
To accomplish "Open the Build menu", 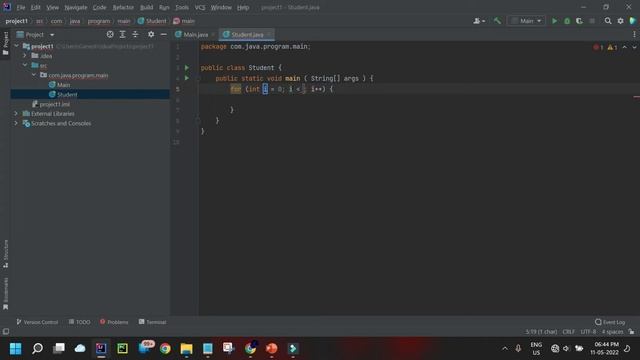I will 146,7.
